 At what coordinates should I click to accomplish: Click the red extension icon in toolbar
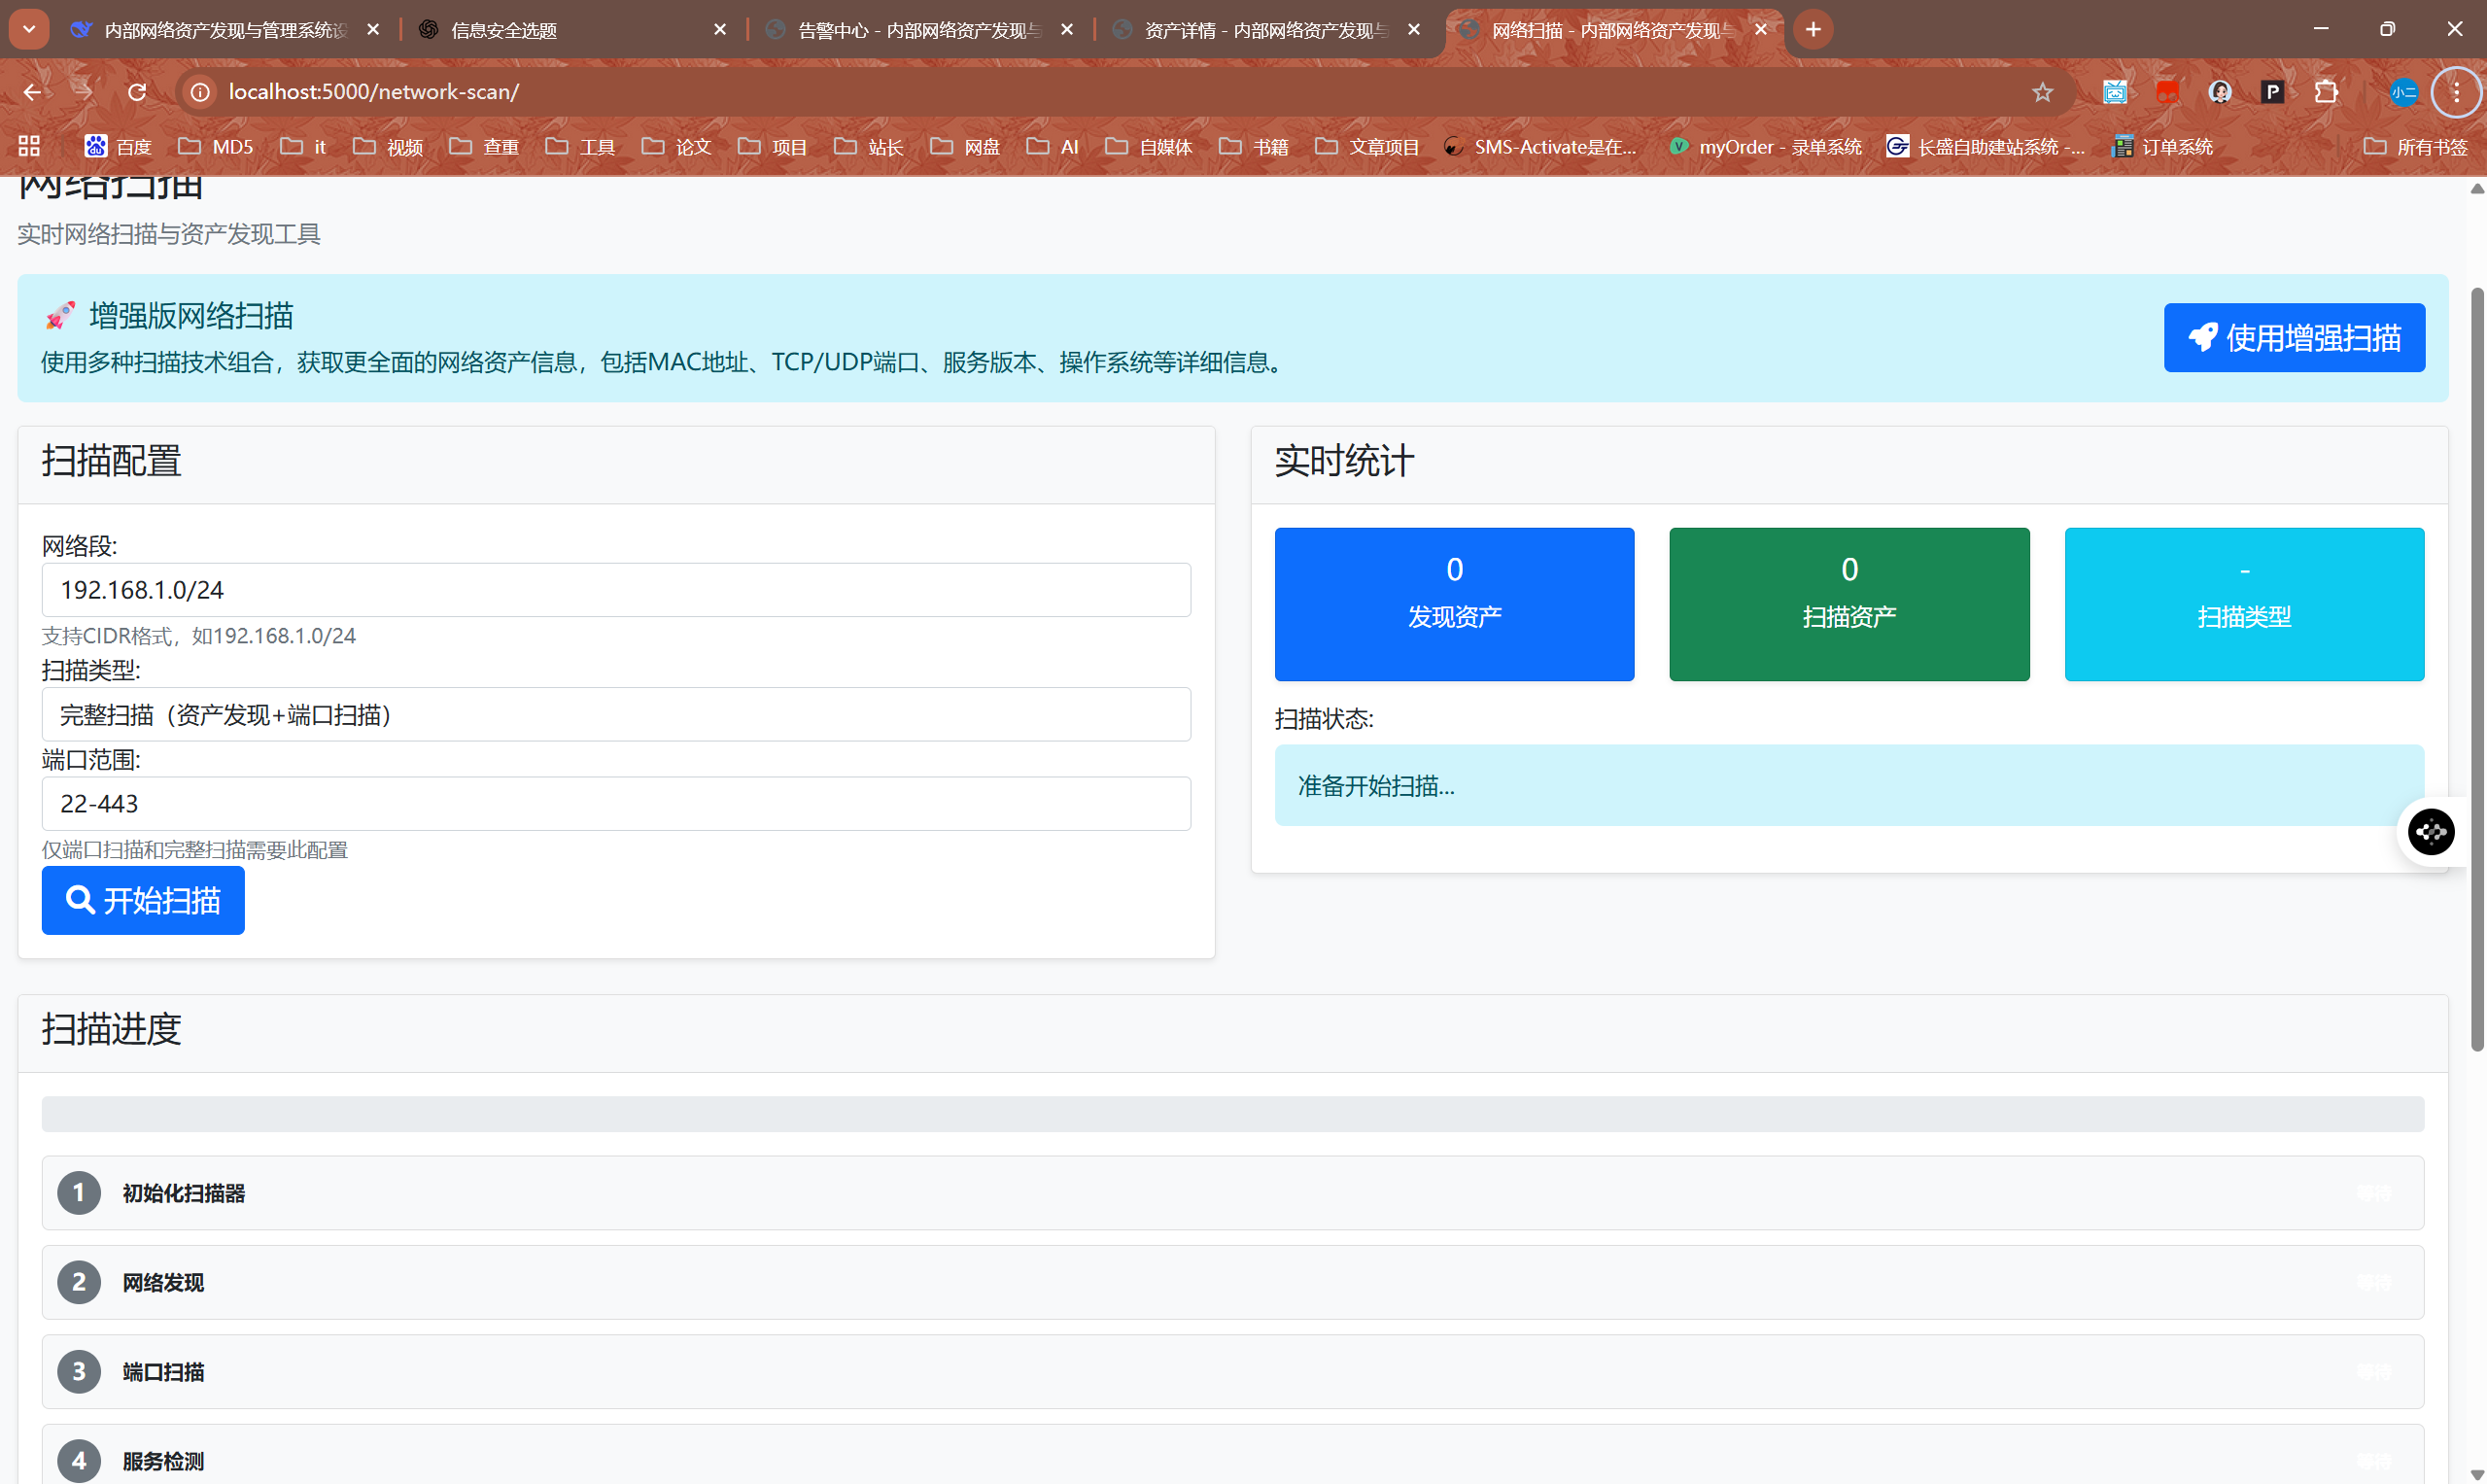[x=2167, y=92]
